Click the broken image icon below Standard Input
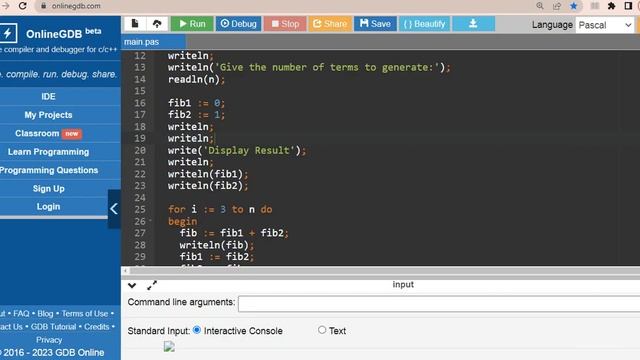Image resolution: width=640 pixels, height=360 pixels. [169, 347]
